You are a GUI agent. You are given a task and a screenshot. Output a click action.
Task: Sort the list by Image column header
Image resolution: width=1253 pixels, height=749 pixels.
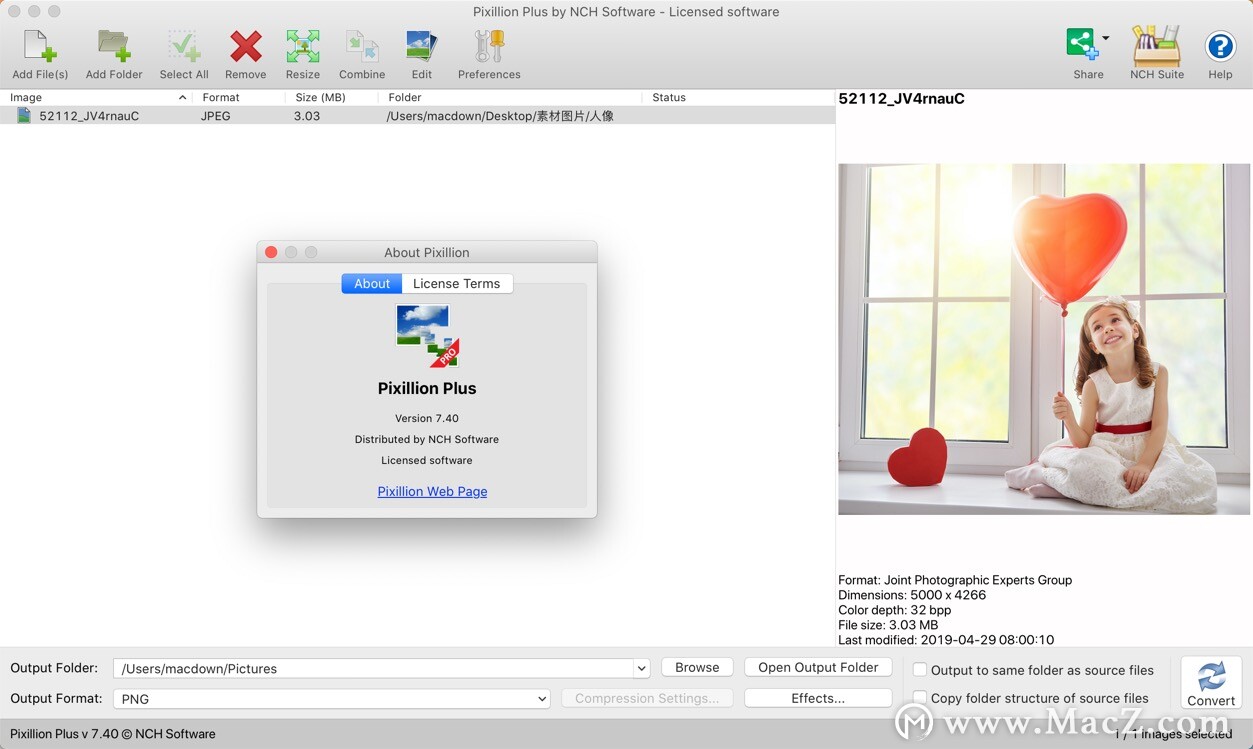[97, 97]
